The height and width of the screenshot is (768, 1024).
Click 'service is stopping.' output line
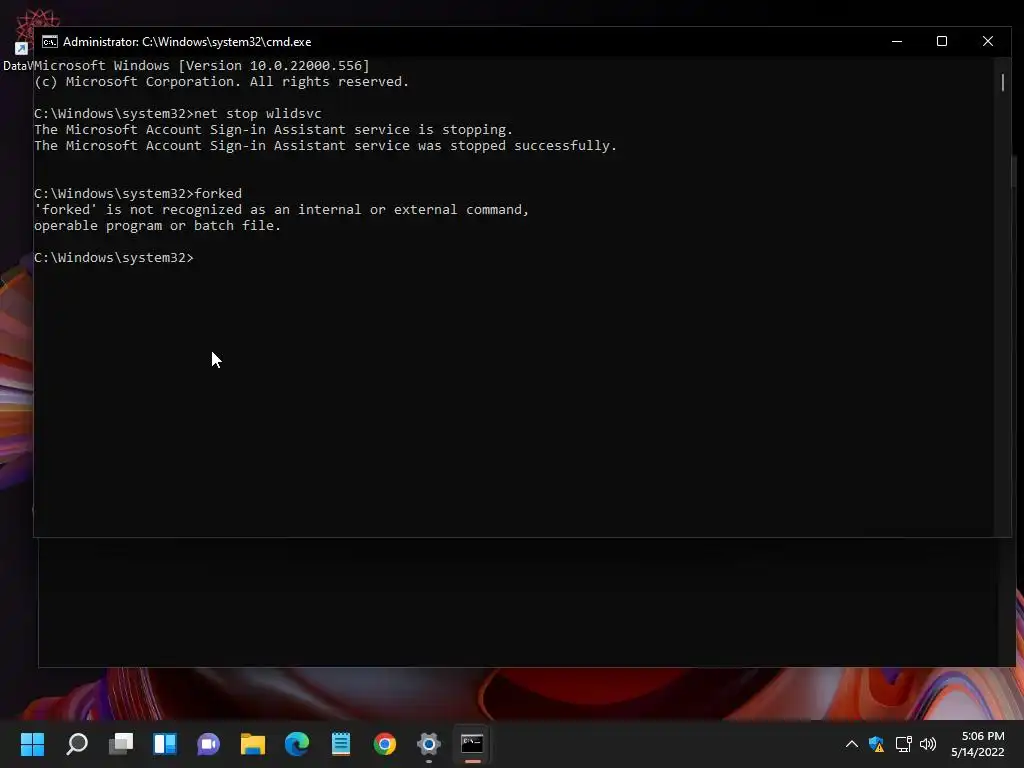pyautogui.click(x=274, y=129)
